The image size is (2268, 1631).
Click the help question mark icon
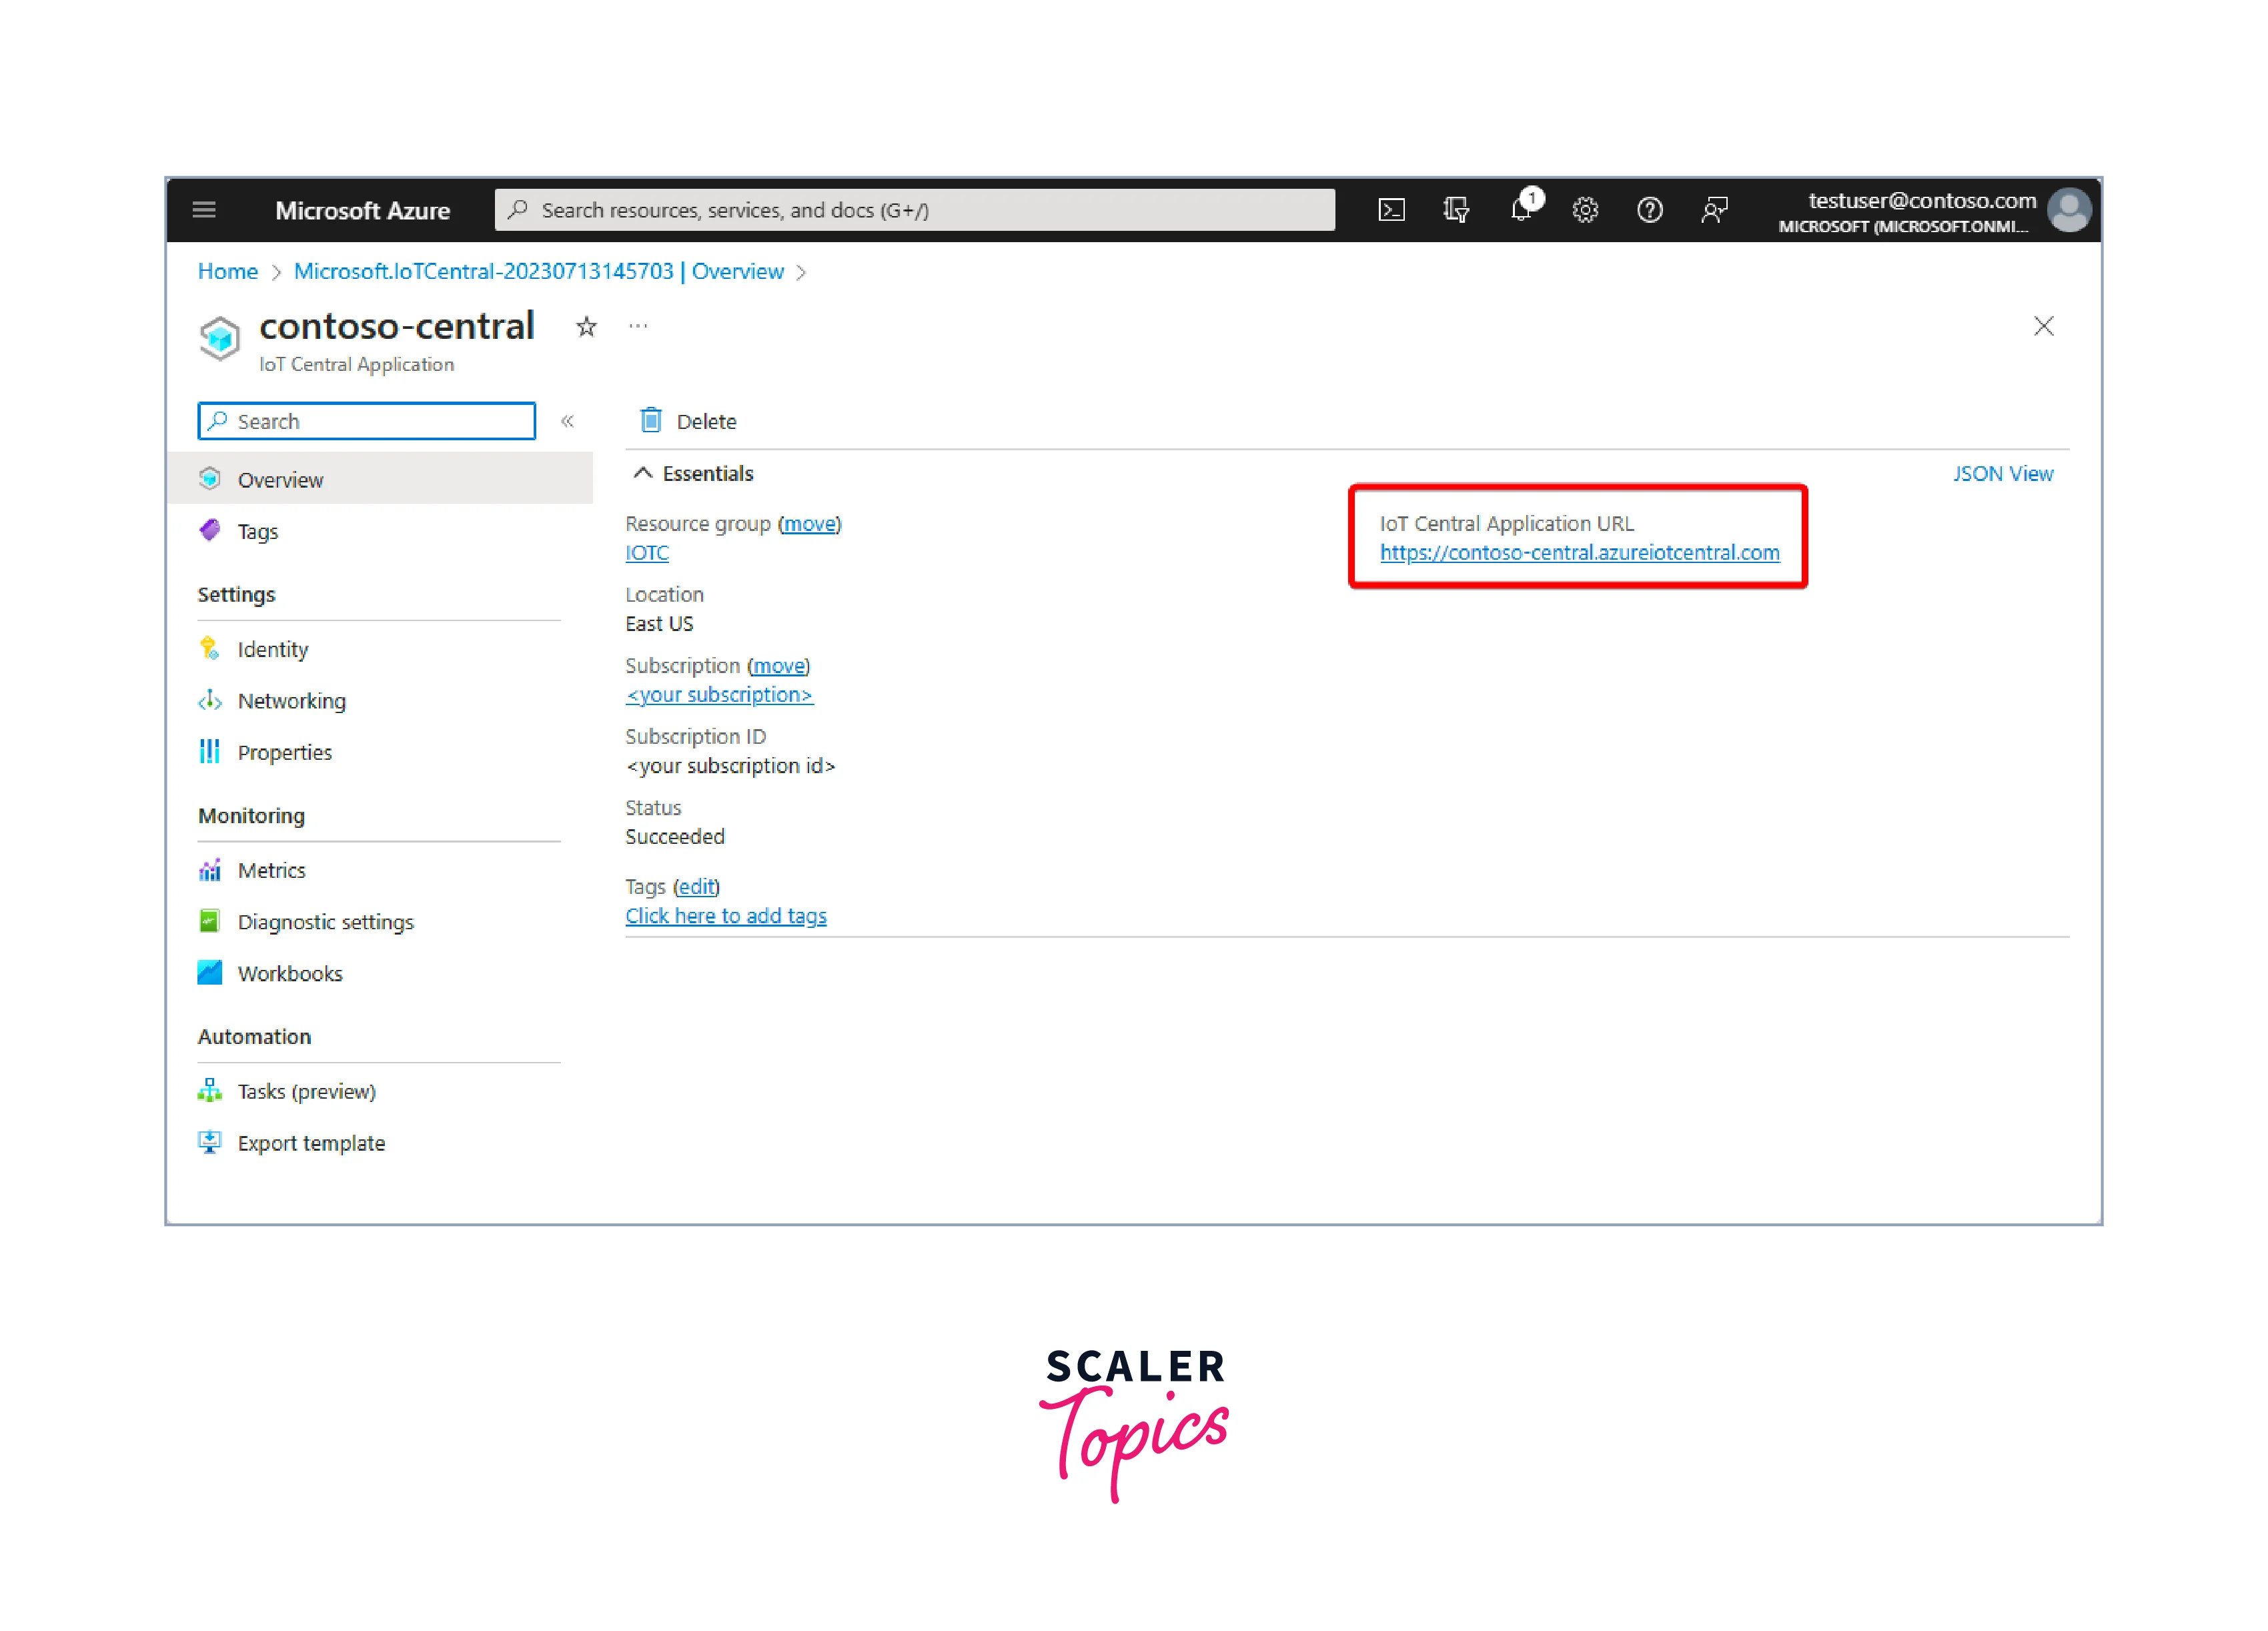point(1649,210)
